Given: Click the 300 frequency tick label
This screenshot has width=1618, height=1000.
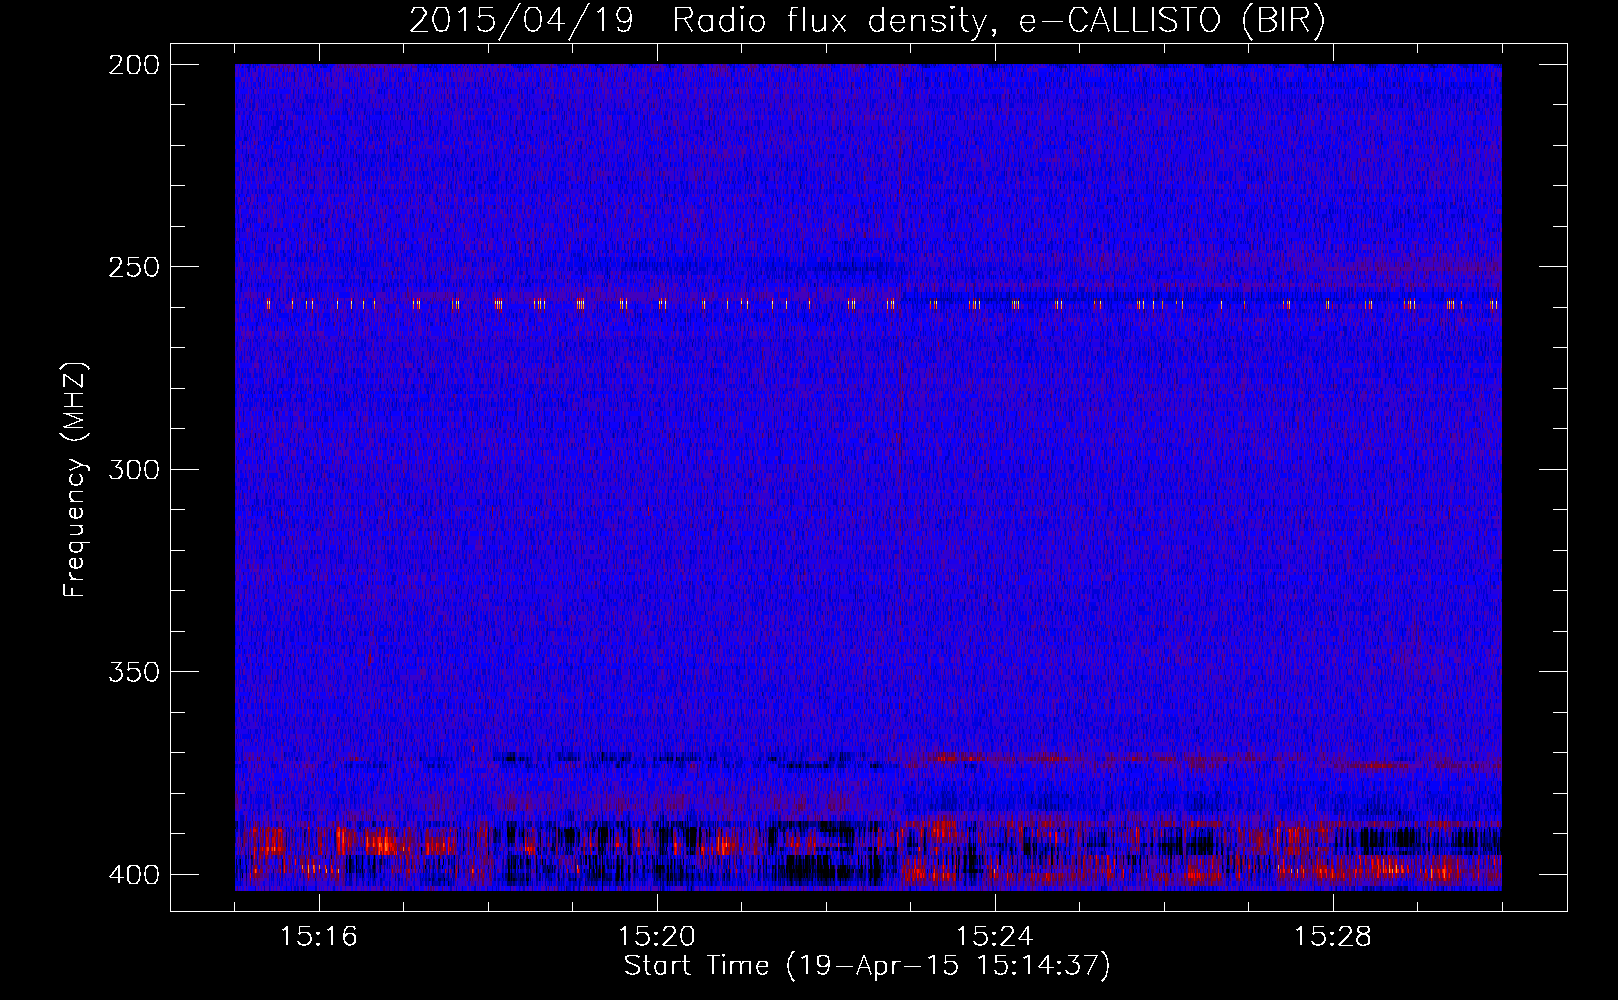Looking at the screenshot, I should click(x=134, y=470).
